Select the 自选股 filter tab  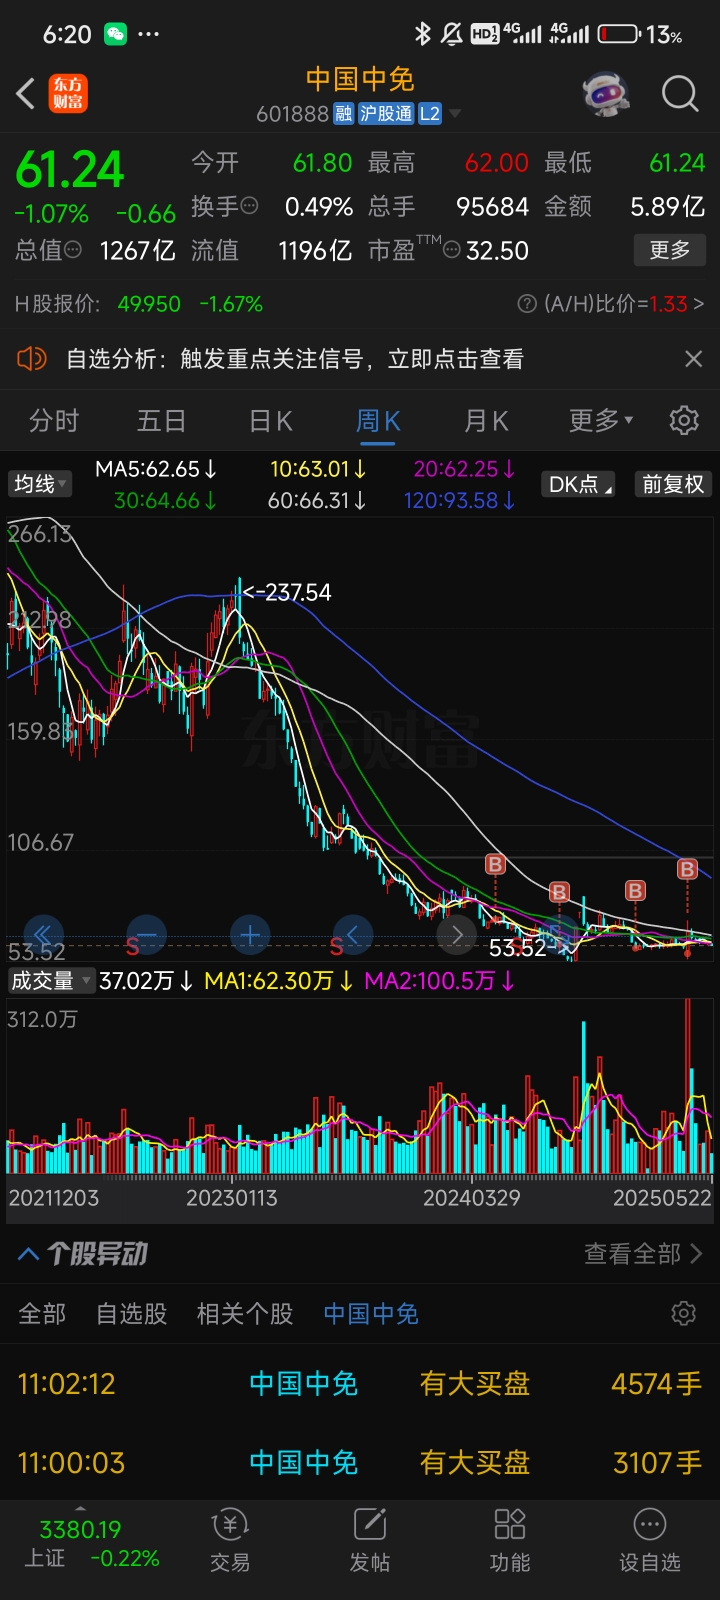(x=131, y=1314)
